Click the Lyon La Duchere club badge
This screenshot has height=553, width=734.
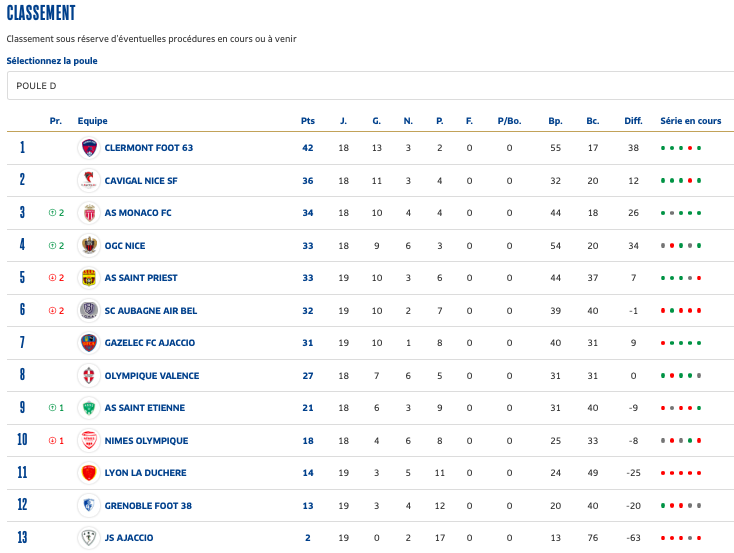[89, 473]
